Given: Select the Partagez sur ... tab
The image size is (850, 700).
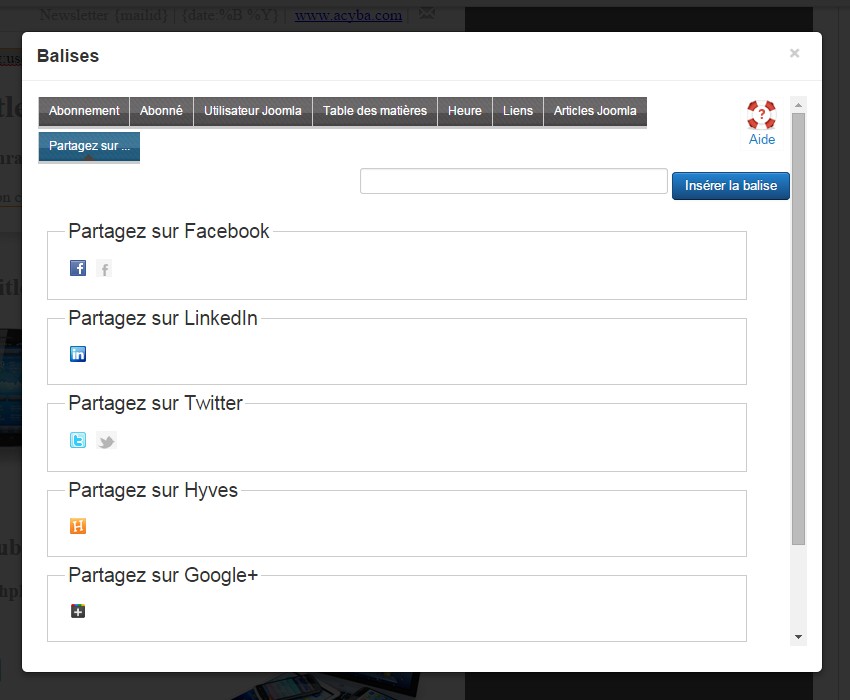Looking at the screenshot, I should [89, 146].
